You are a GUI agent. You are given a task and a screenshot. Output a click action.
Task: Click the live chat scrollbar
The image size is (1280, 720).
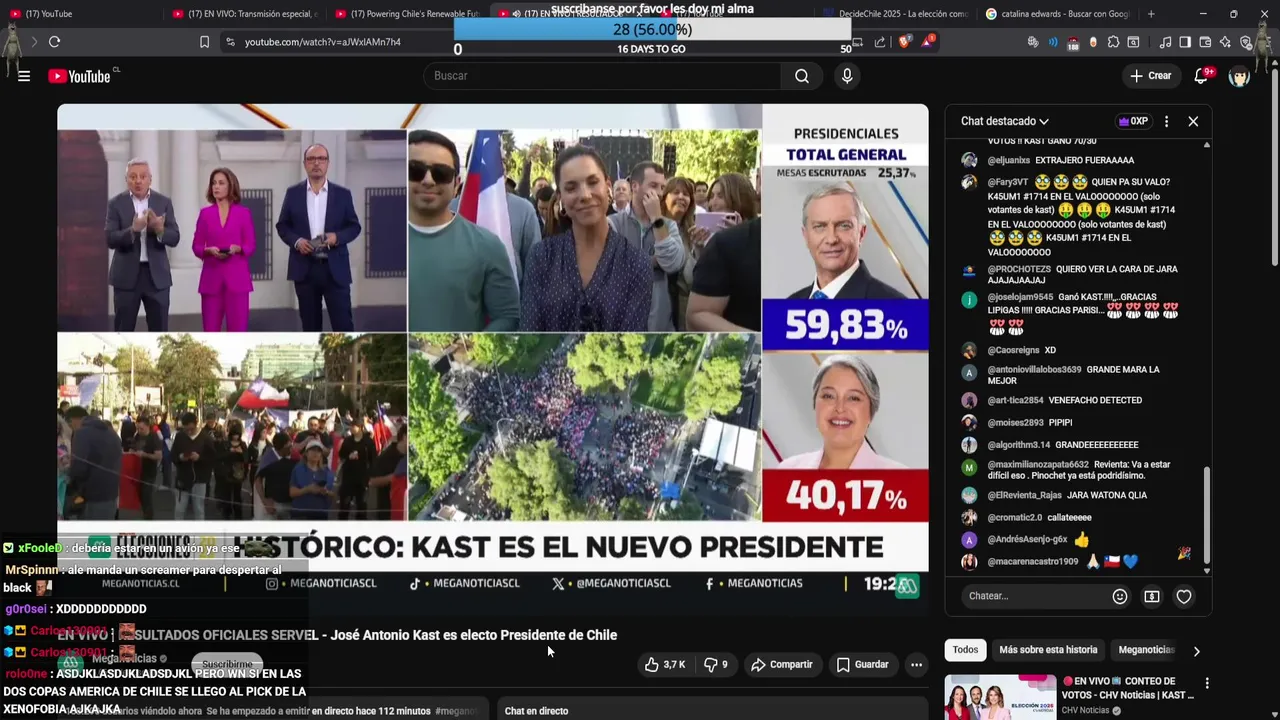1207,515
